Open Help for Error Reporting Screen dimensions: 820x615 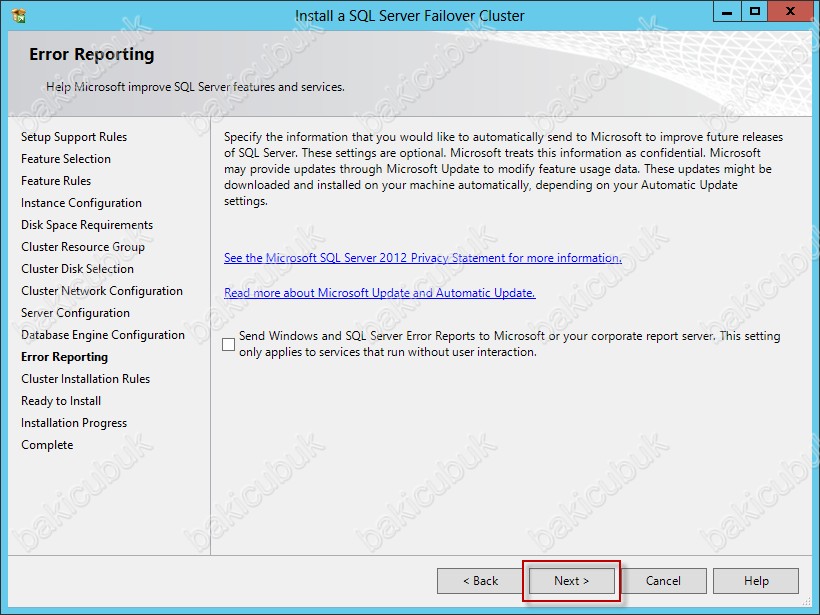tap(756, 581)
